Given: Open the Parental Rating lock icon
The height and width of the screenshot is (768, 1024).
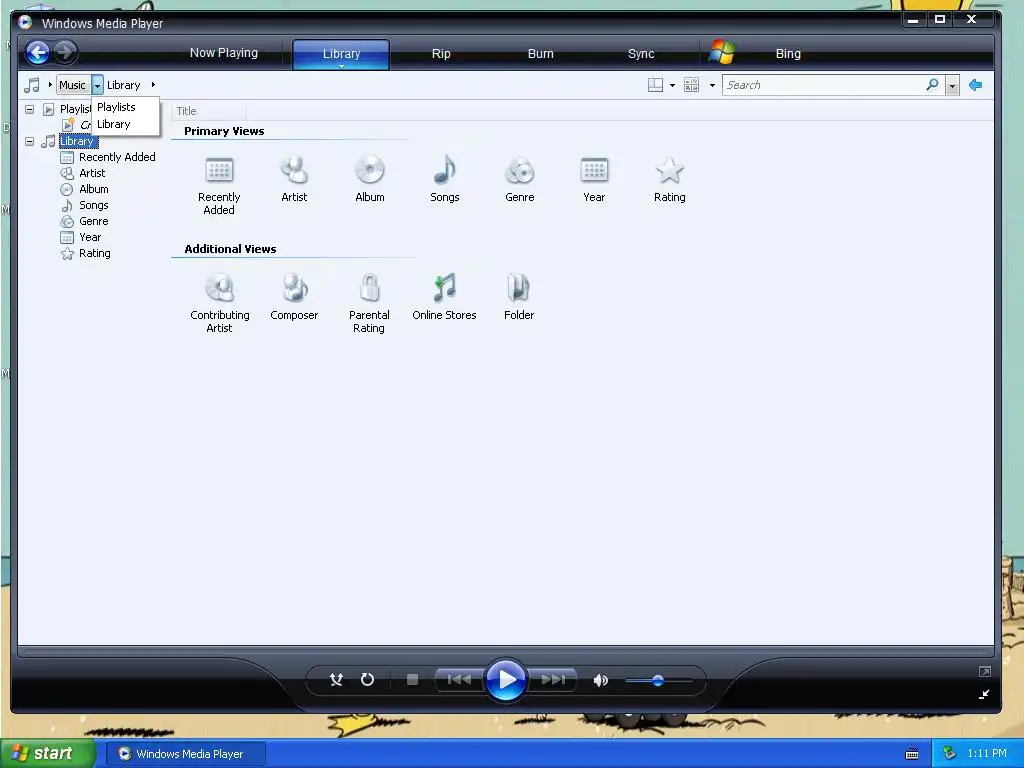Looking at the screenshot, I should pyautogui.click(x=370, y=288).
